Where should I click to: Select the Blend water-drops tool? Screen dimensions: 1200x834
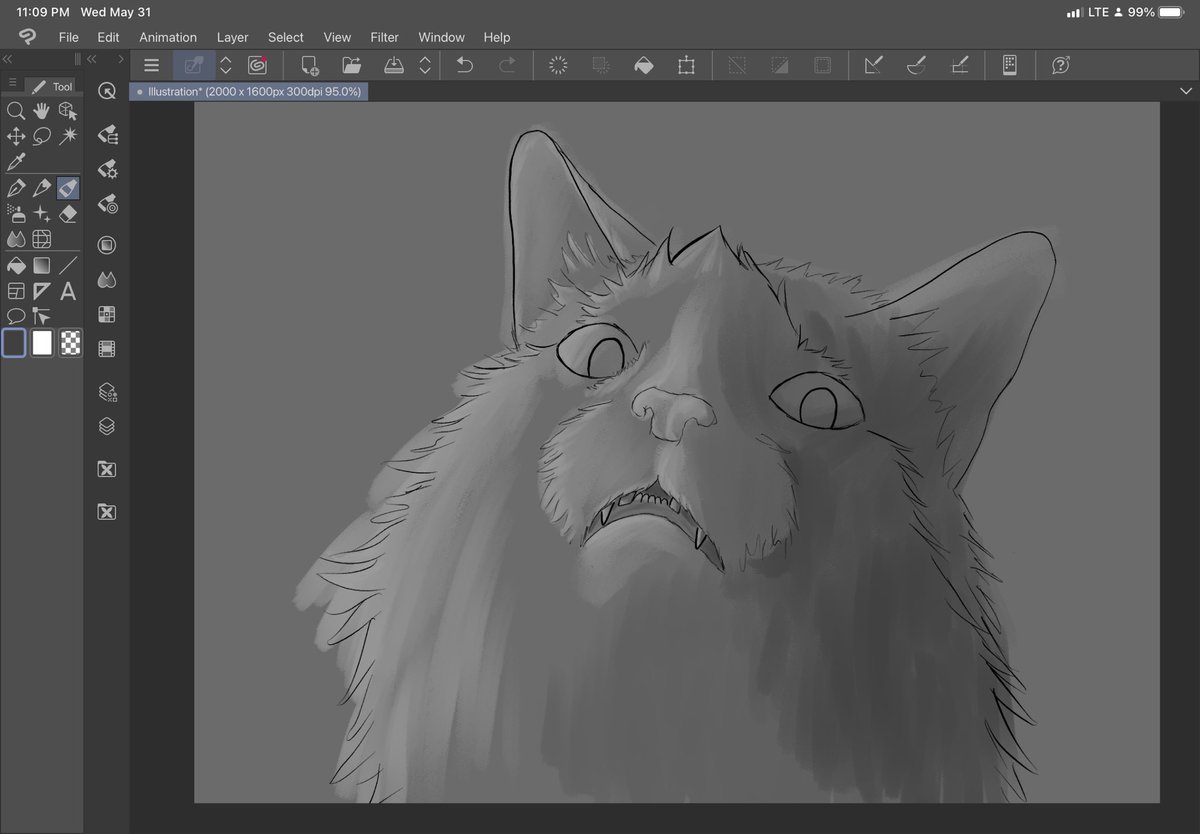[x=15, y=239]
